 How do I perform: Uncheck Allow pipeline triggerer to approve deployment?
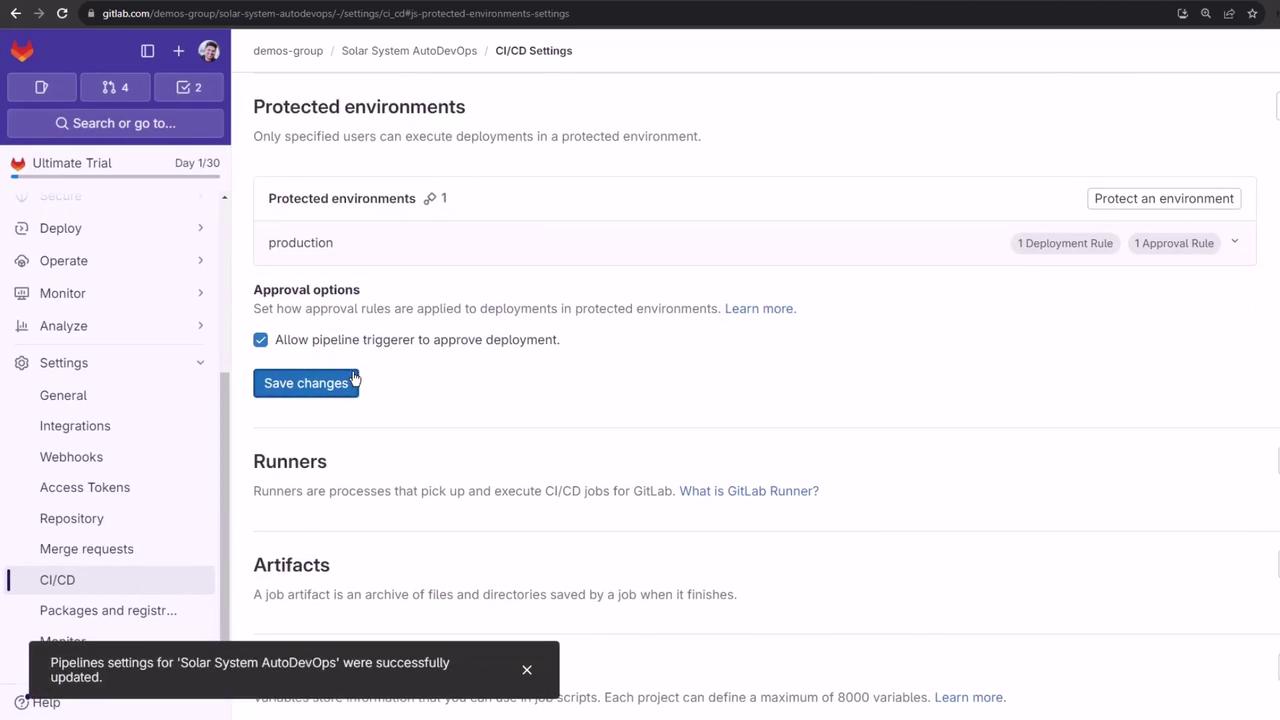(261, 340)
